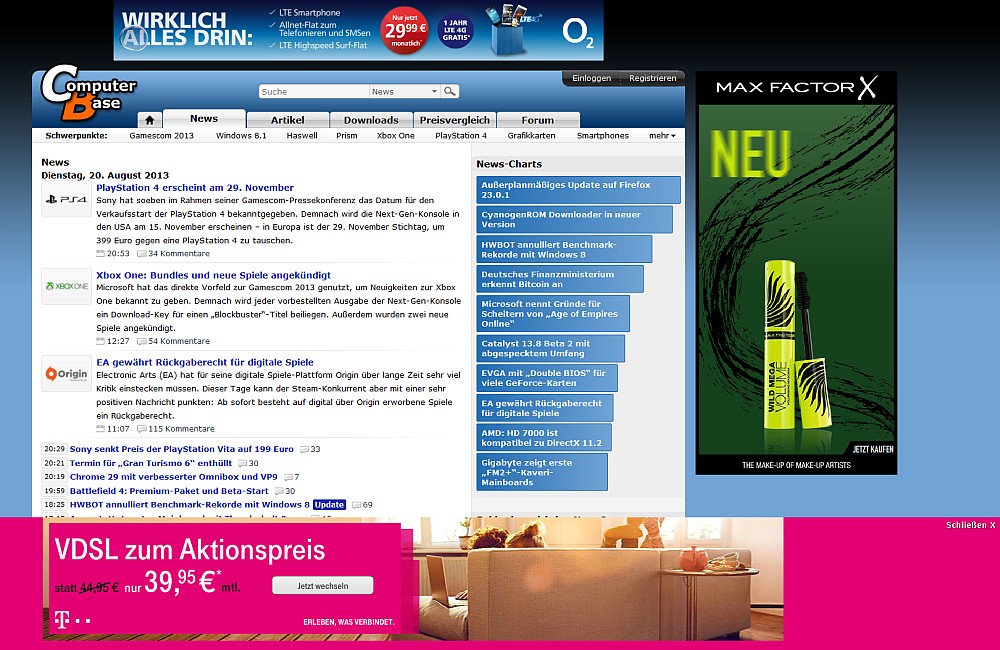Select Haswell topic
The width and height of the screenshot is (1000, 650).
[302, 135]
